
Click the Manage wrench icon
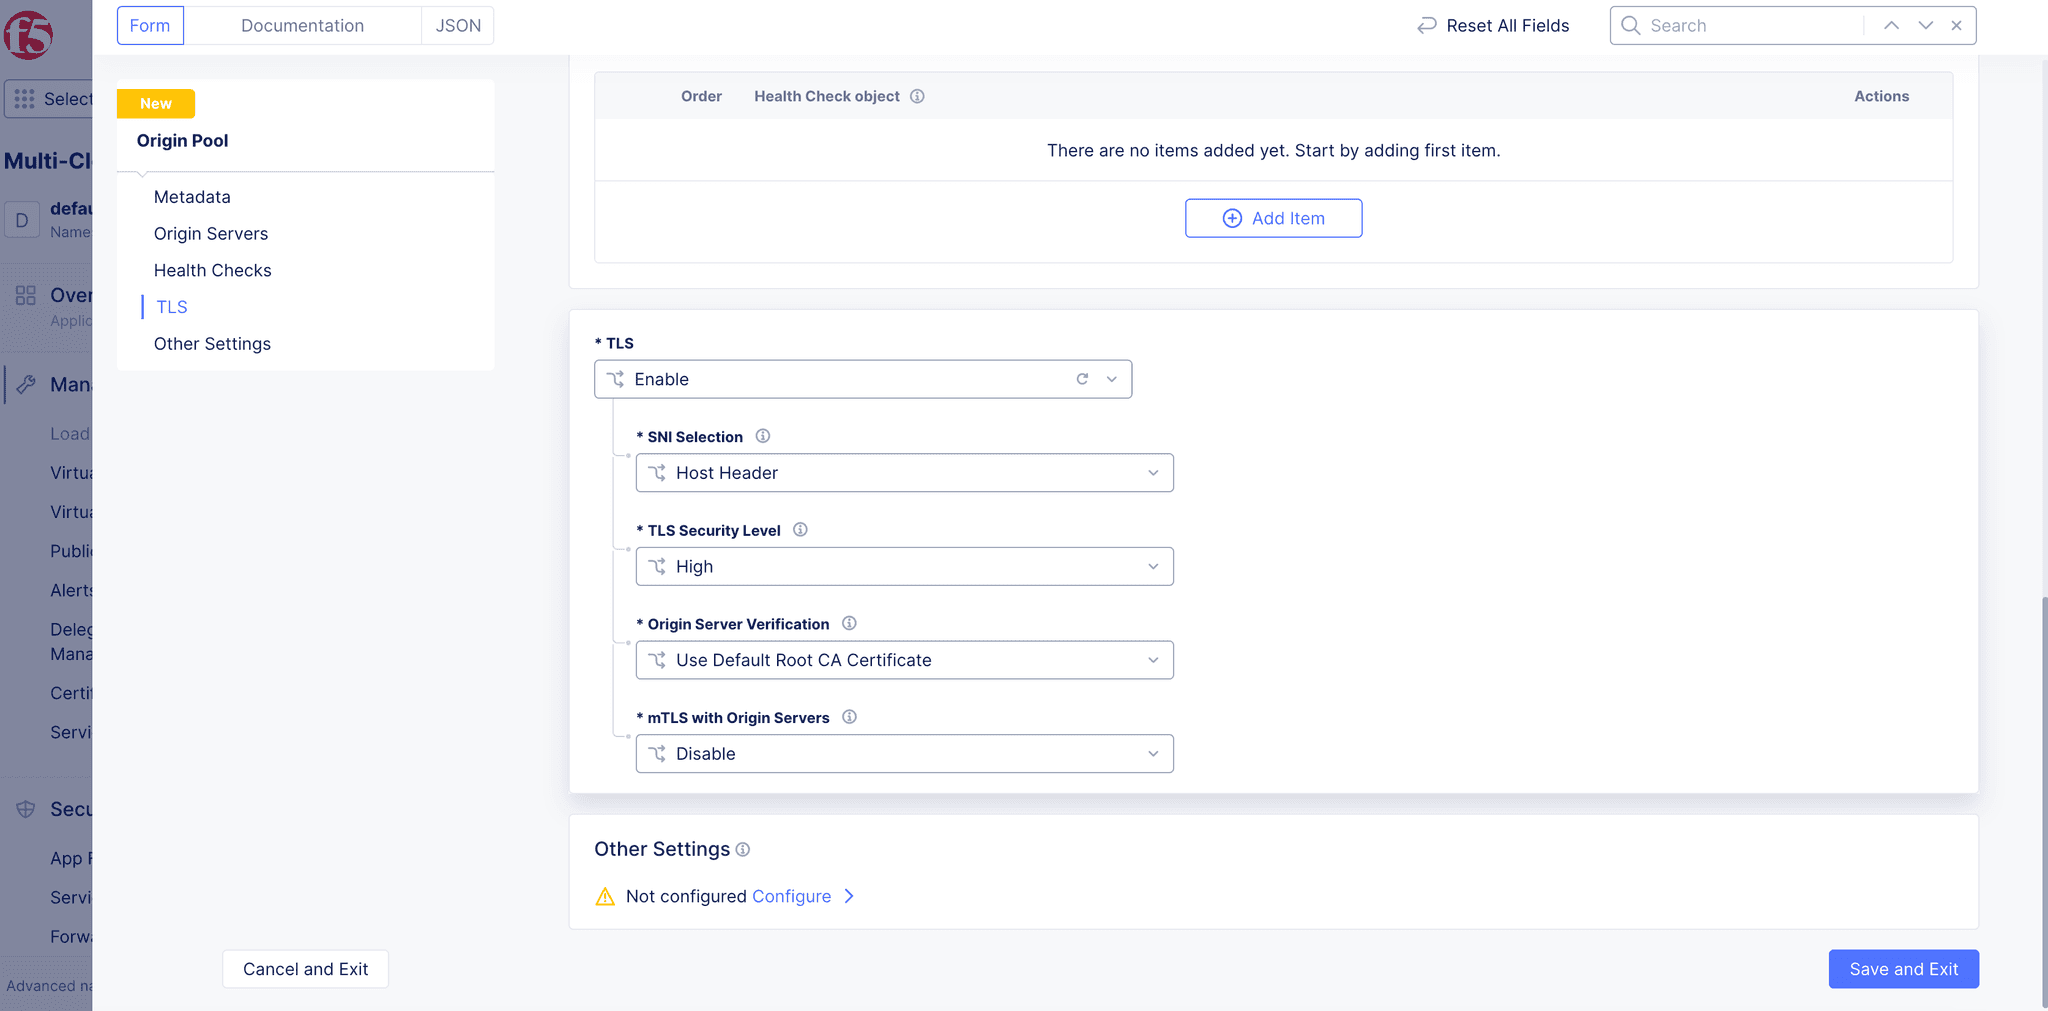(x=26, y=384)
